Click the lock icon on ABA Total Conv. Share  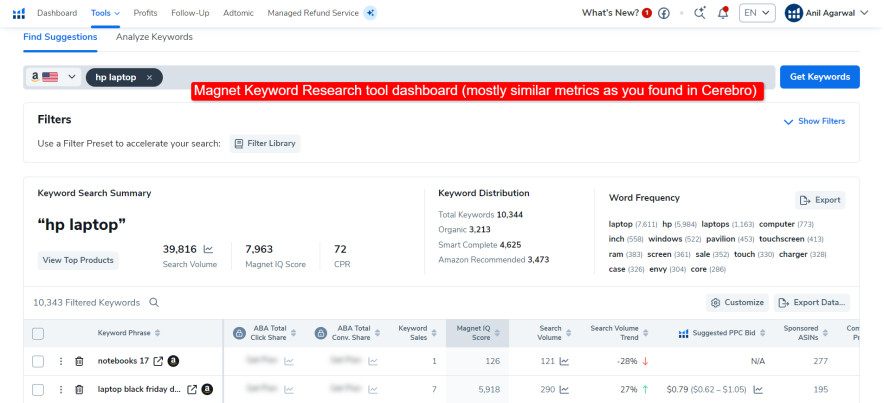click(x=321, y=333)
